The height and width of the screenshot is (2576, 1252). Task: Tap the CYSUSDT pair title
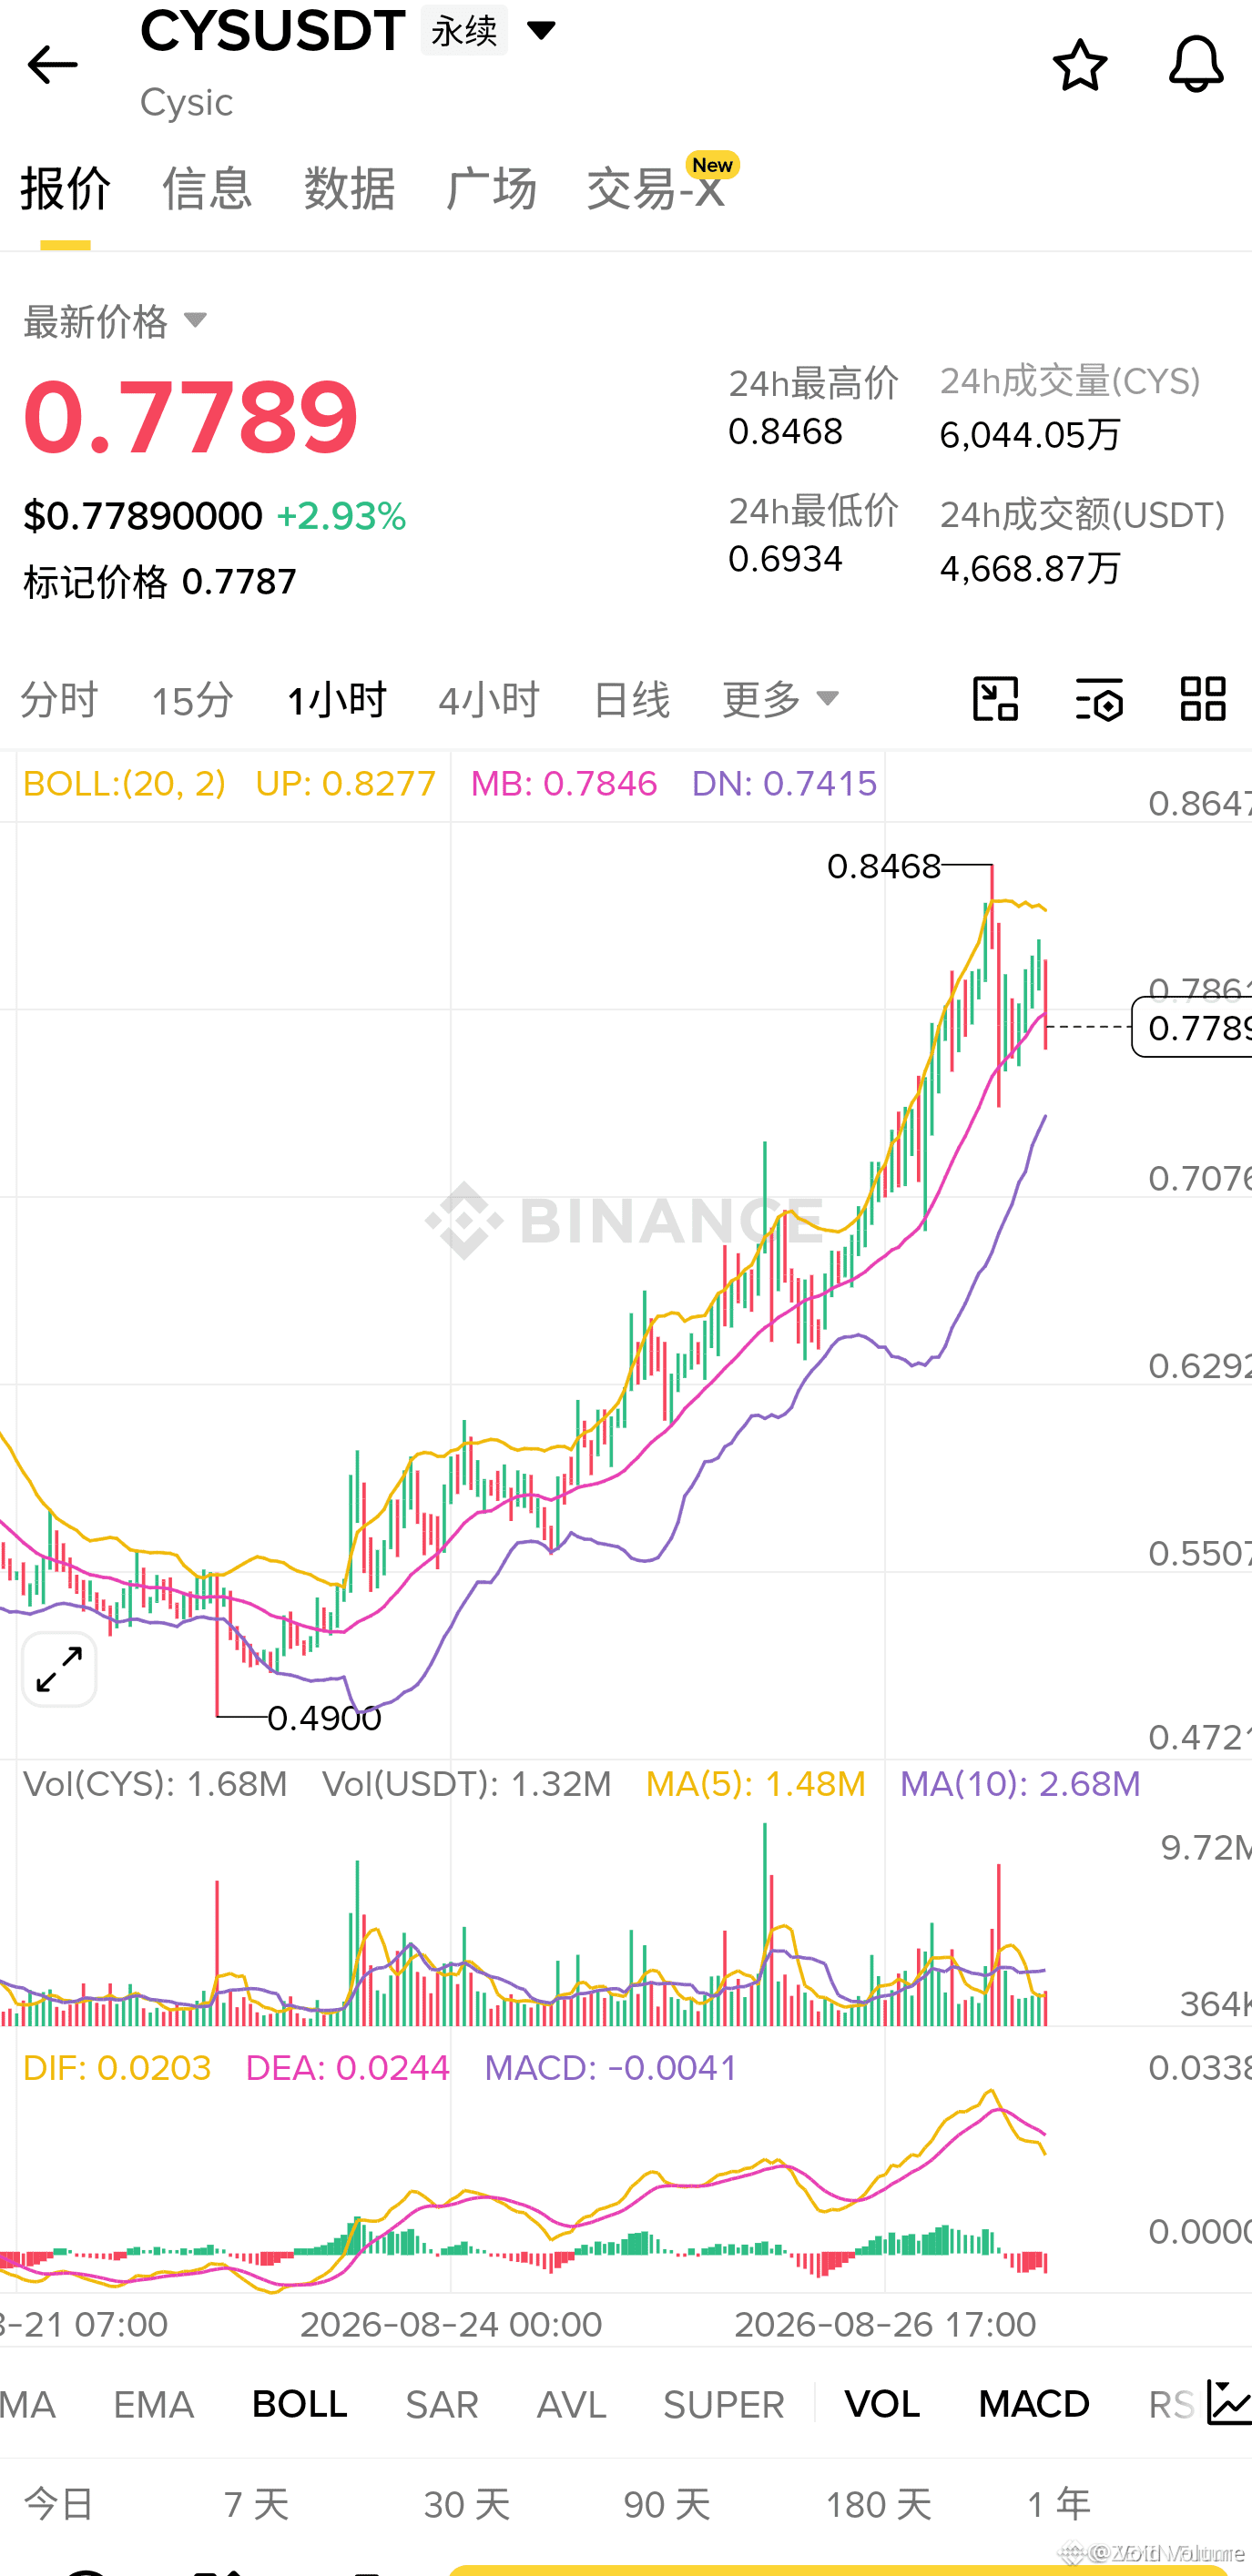[272, 30]
